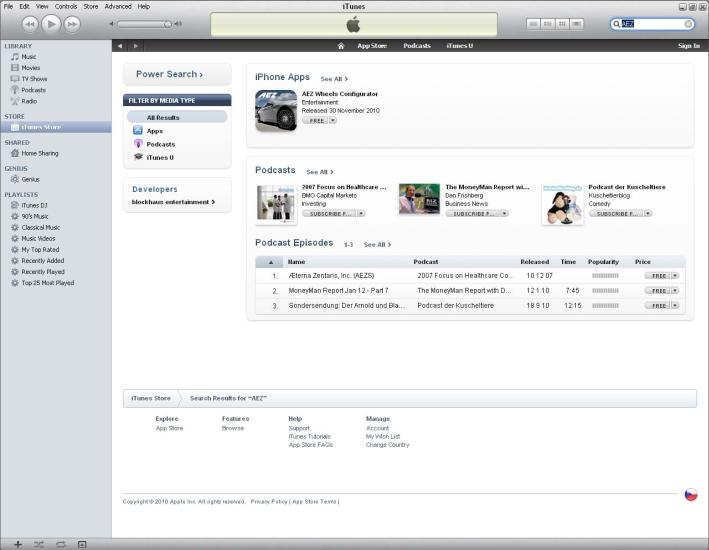Click the Previous track rewind button
The image size is (709, 550).
[30, 24]
